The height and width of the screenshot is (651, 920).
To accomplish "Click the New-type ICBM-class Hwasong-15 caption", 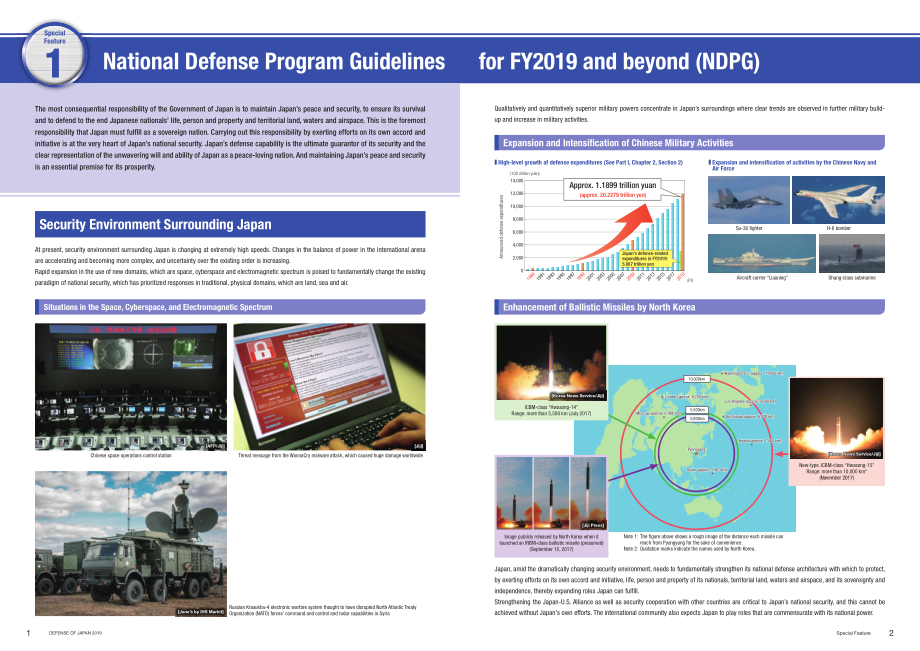I will [836, 472].
